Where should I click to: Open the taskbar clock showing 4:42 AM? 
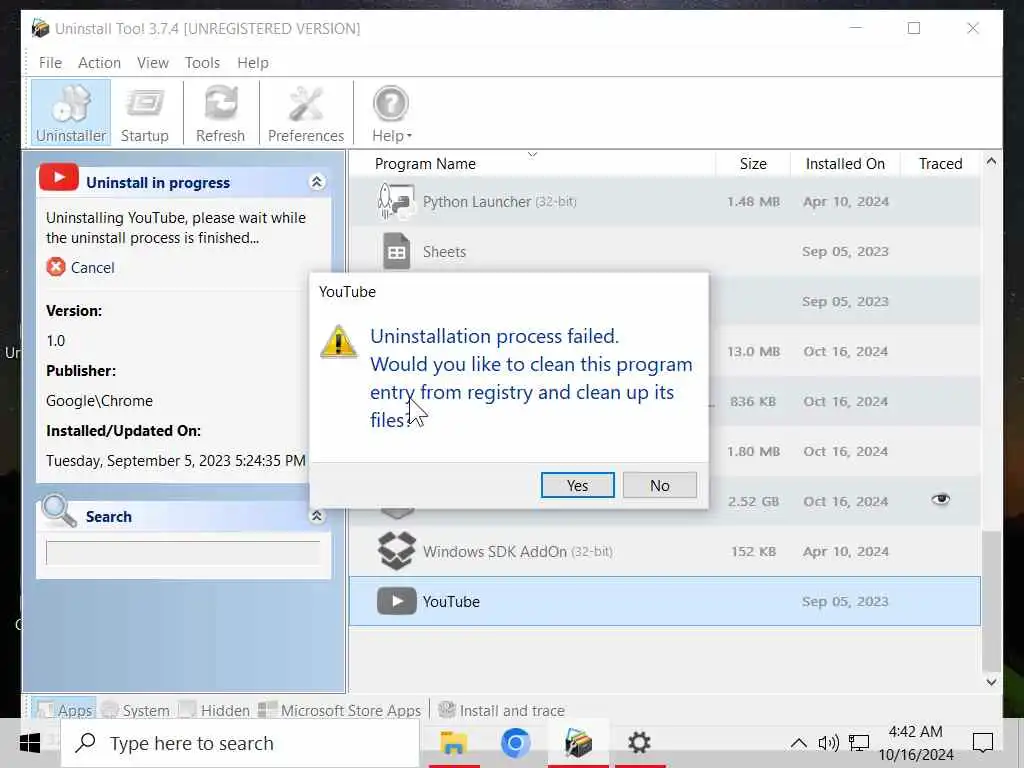click(916, 743)
